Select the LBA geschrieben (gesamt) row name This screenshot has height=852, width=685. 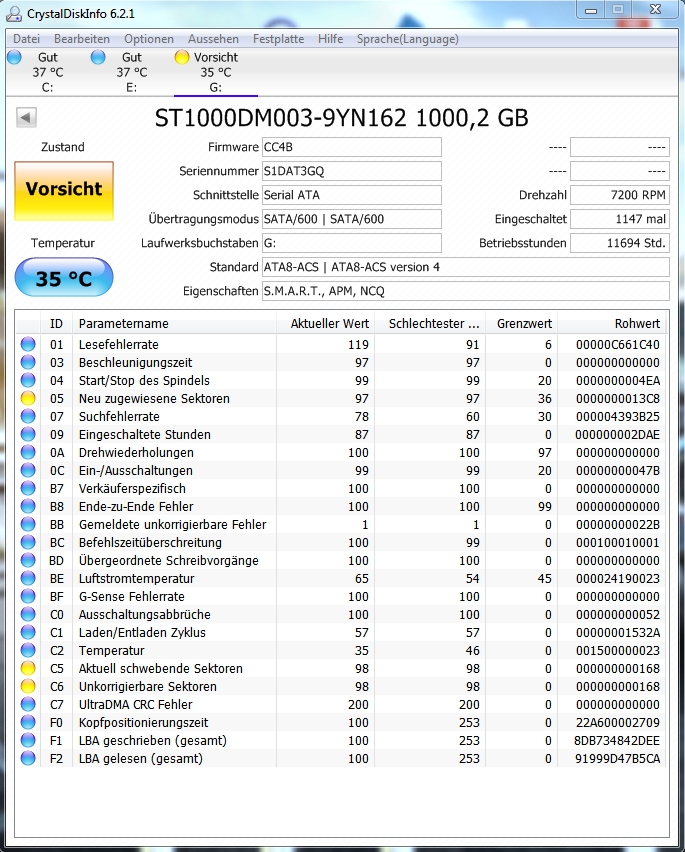click(153, 741)
